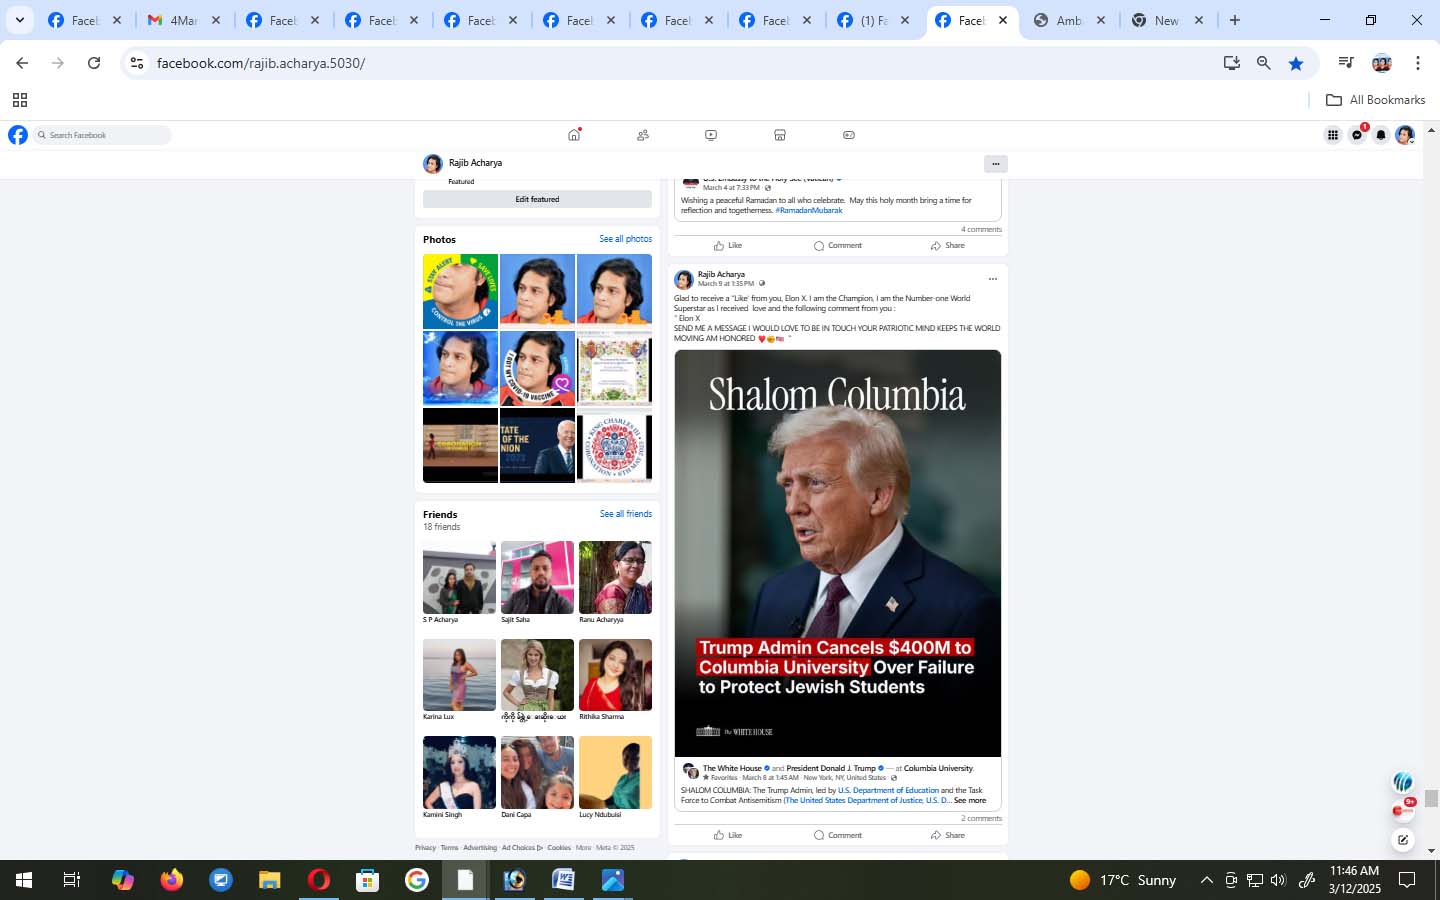Open See all friends link
The image size is (1440, 900).
point(626,514)
